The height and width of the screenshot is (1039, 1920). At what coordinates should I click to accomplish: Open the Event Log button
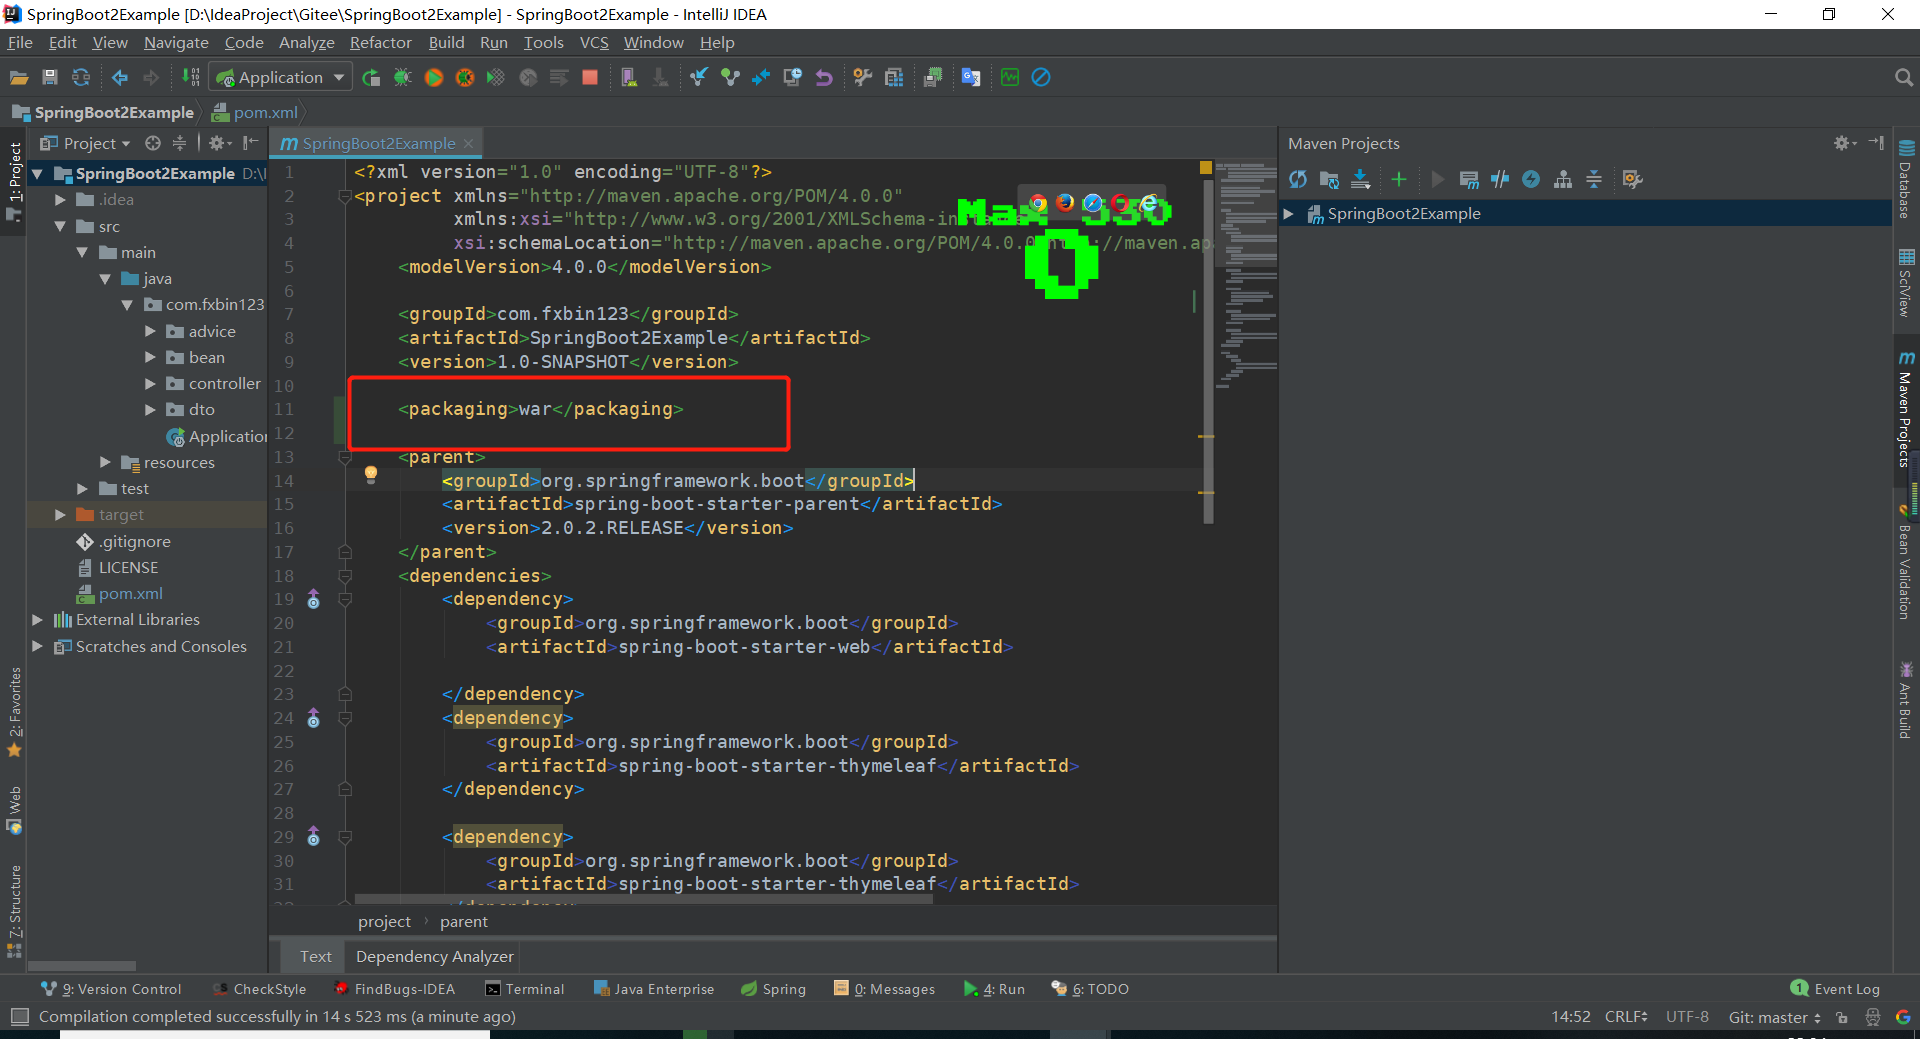click(1835, 989)
